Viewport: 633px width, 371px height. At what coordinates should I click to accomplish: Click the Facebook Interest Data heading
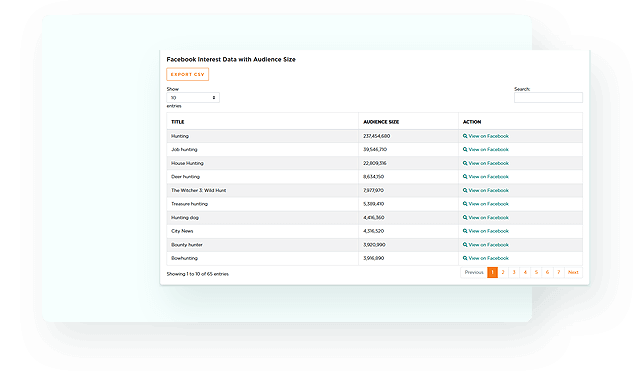tap(231, 59)
